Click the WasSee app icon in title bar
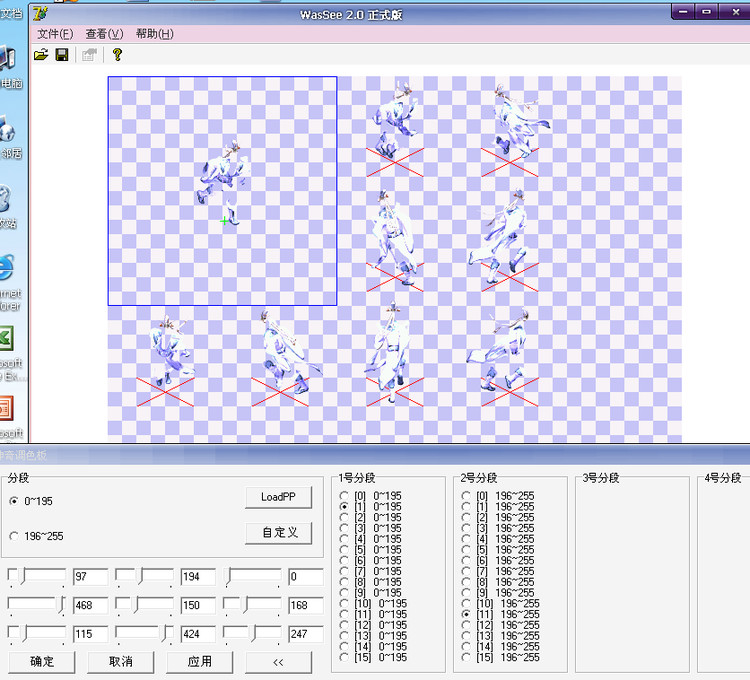 point(40,13)
